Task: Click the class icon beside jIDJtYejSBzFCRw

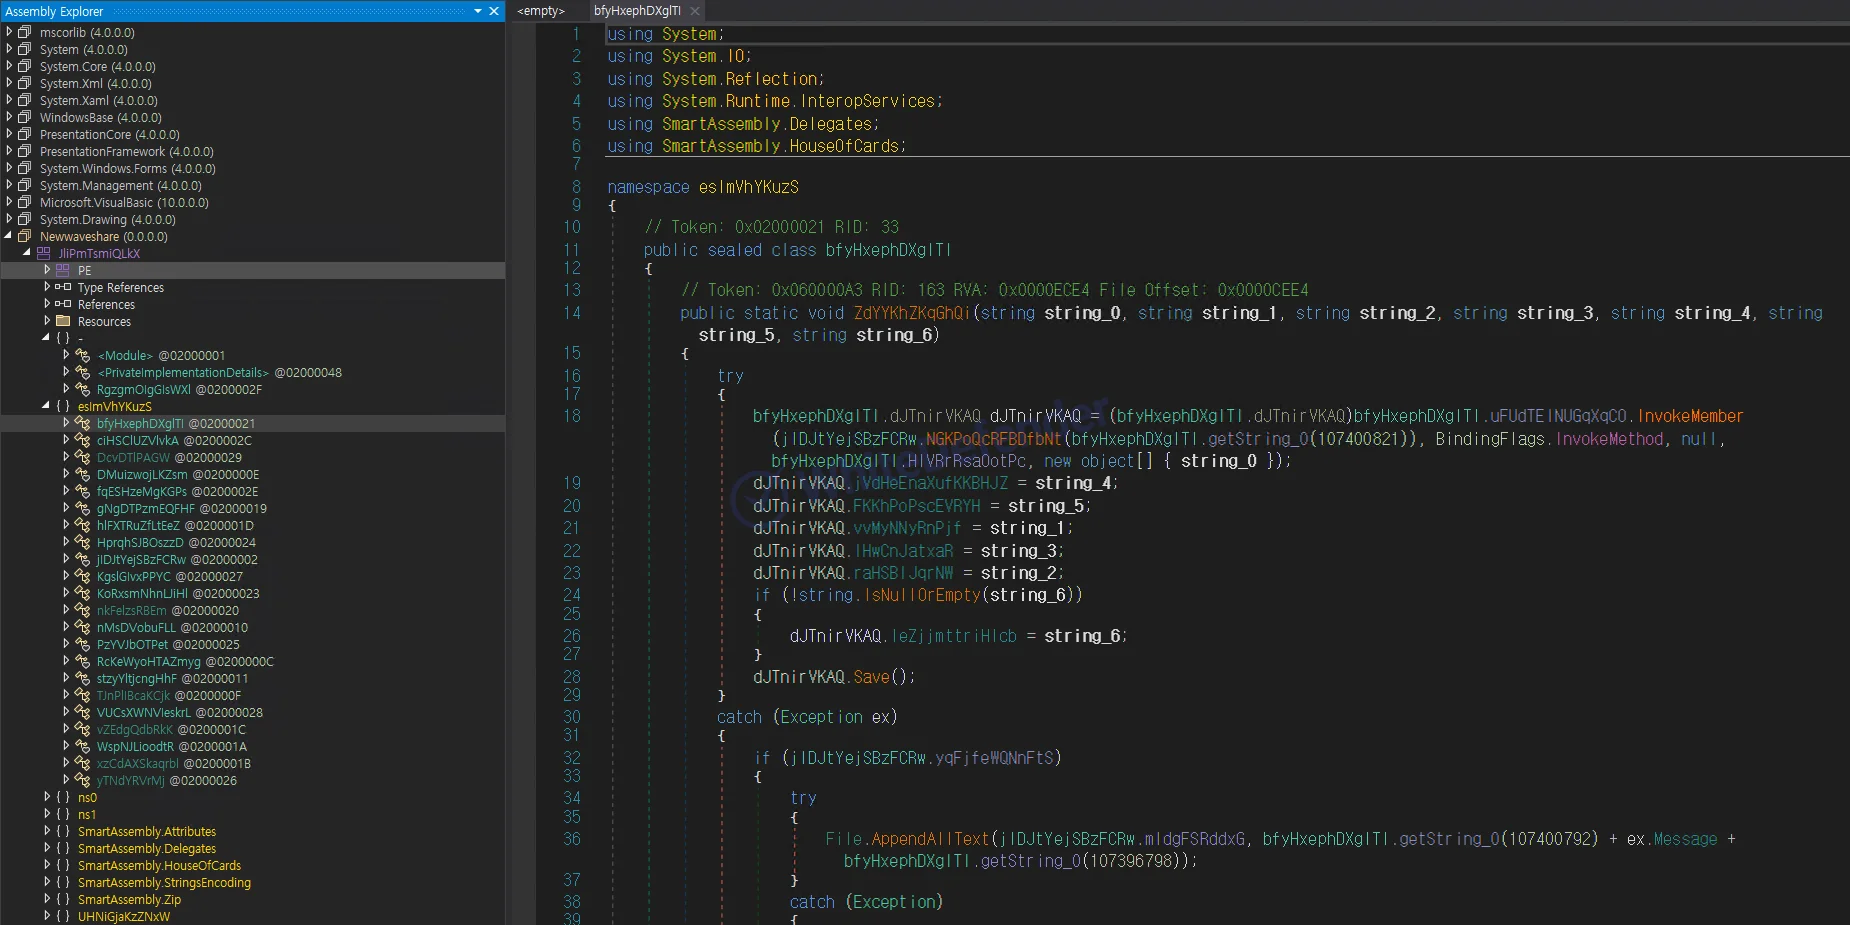Action: (x=83, y=559)
